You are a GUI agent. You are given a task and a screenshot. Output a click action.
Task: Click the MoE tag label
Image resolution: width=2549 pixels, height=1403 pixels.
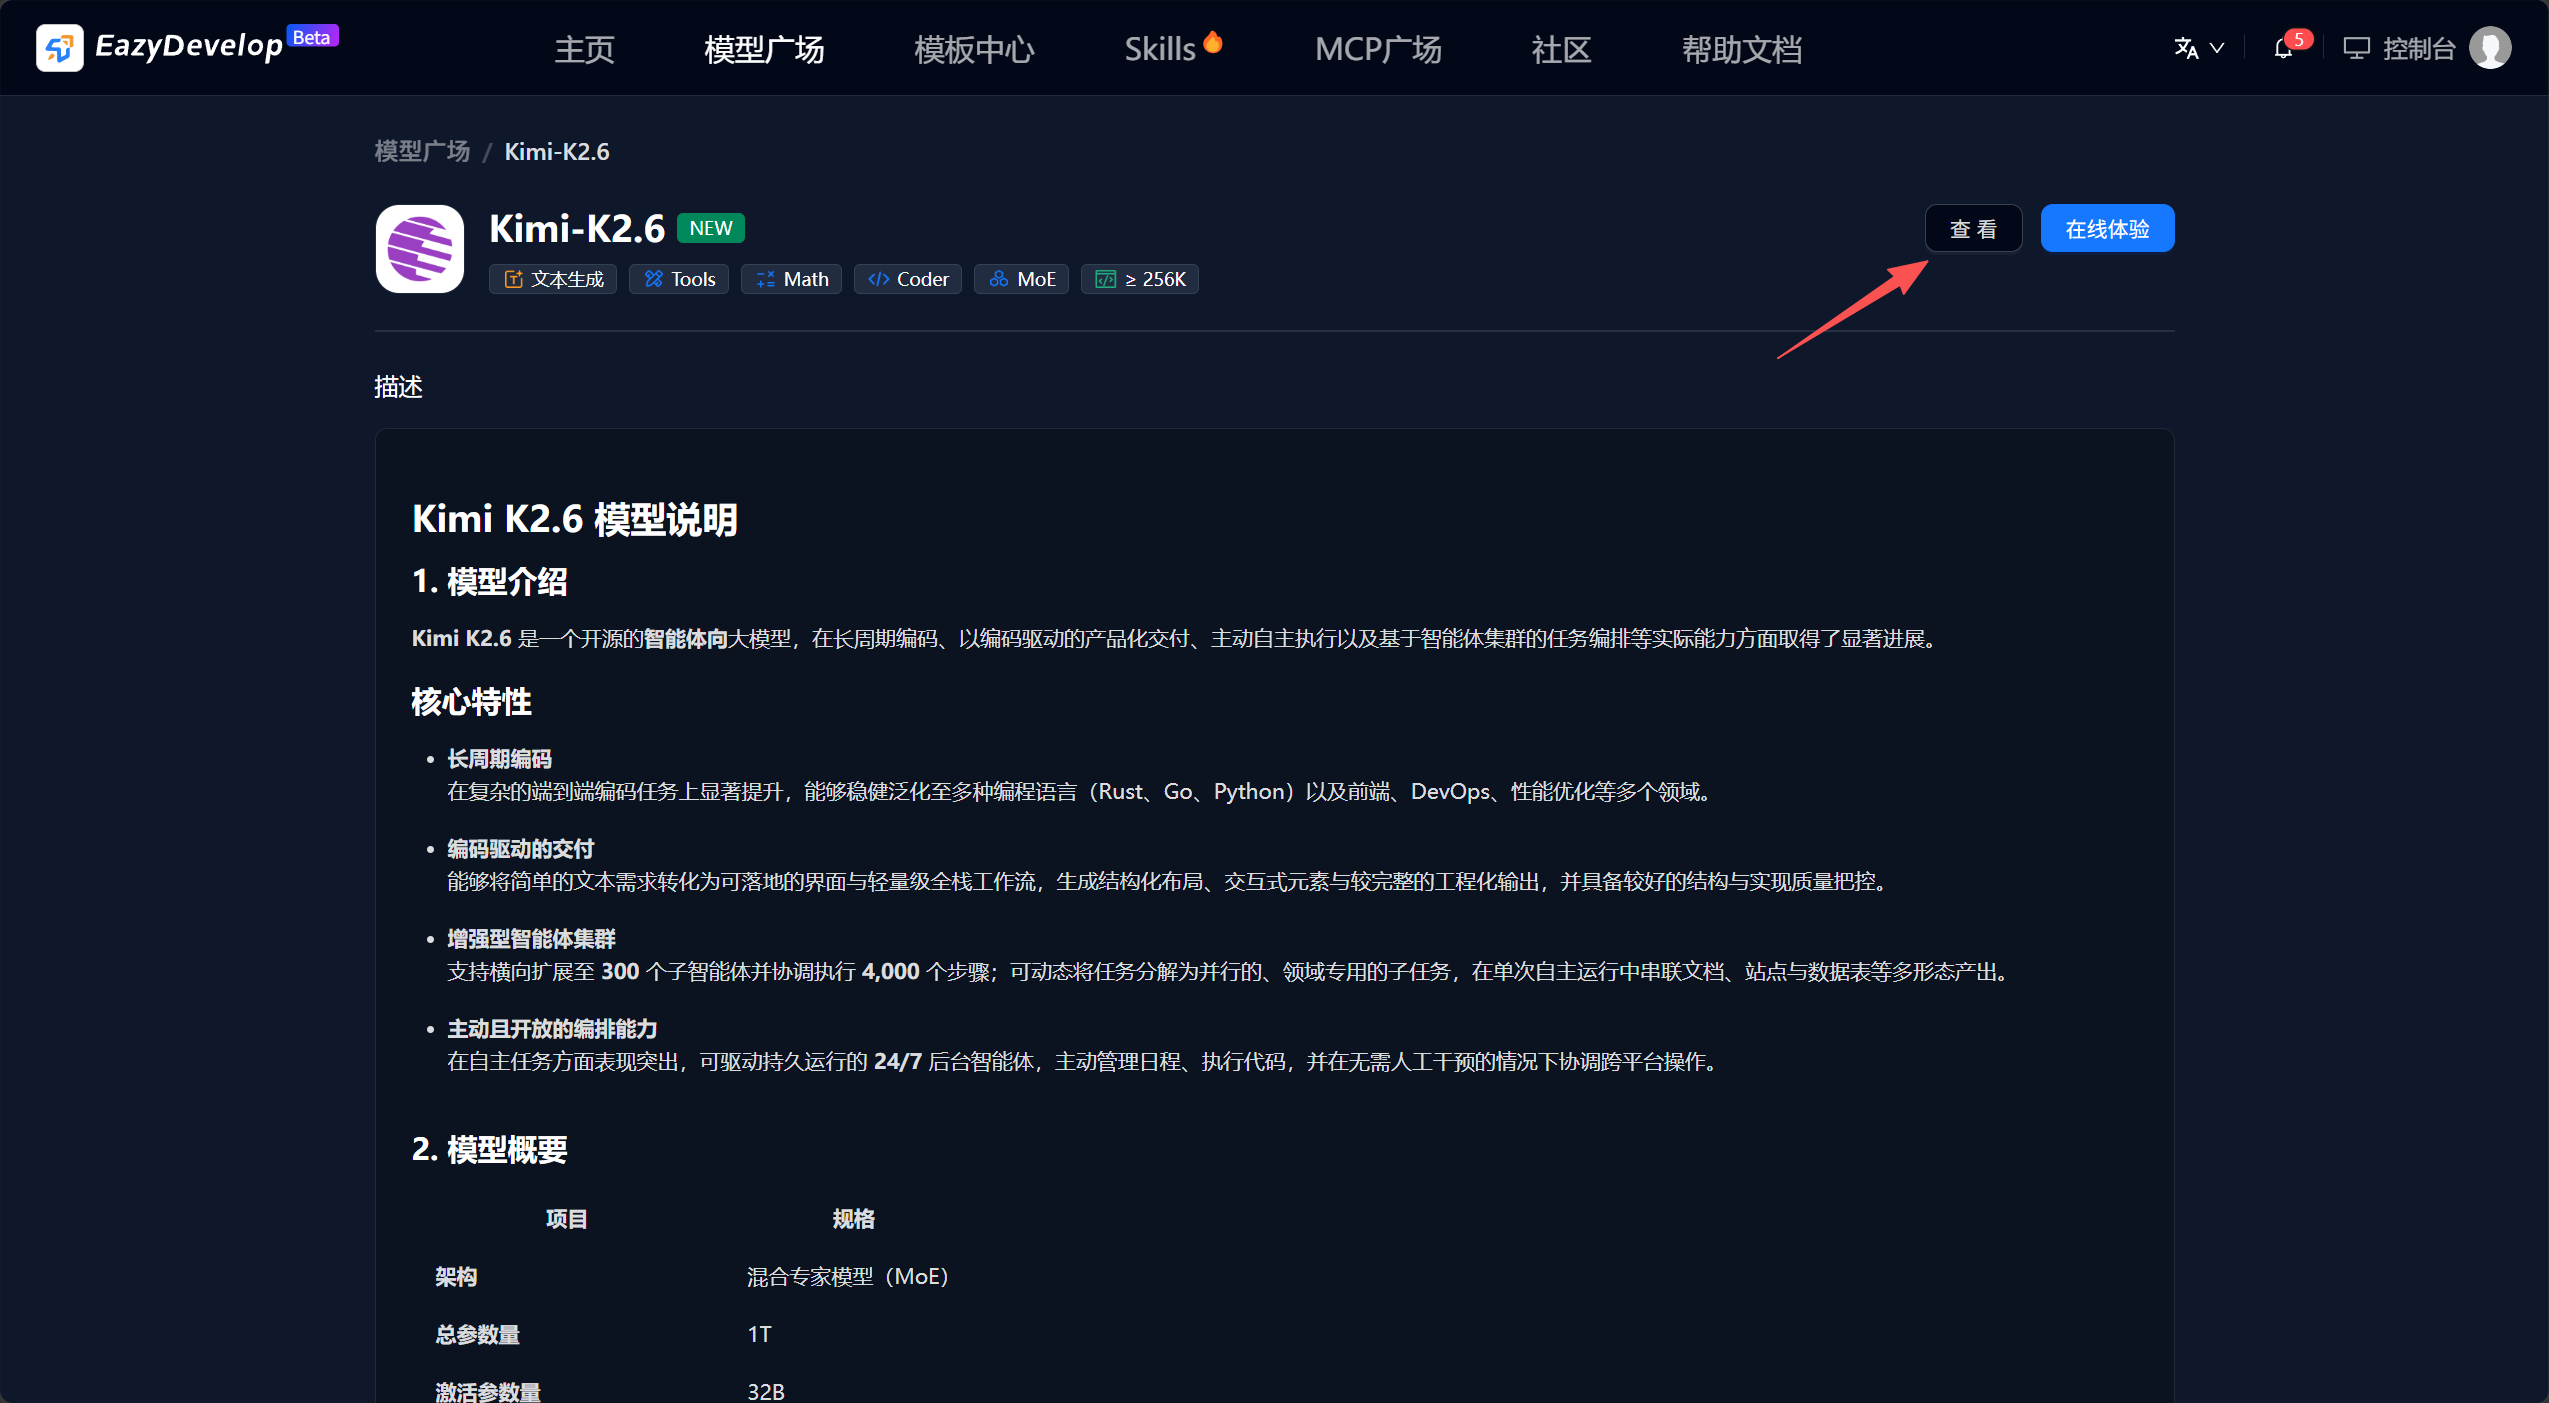pos(1036,279)
